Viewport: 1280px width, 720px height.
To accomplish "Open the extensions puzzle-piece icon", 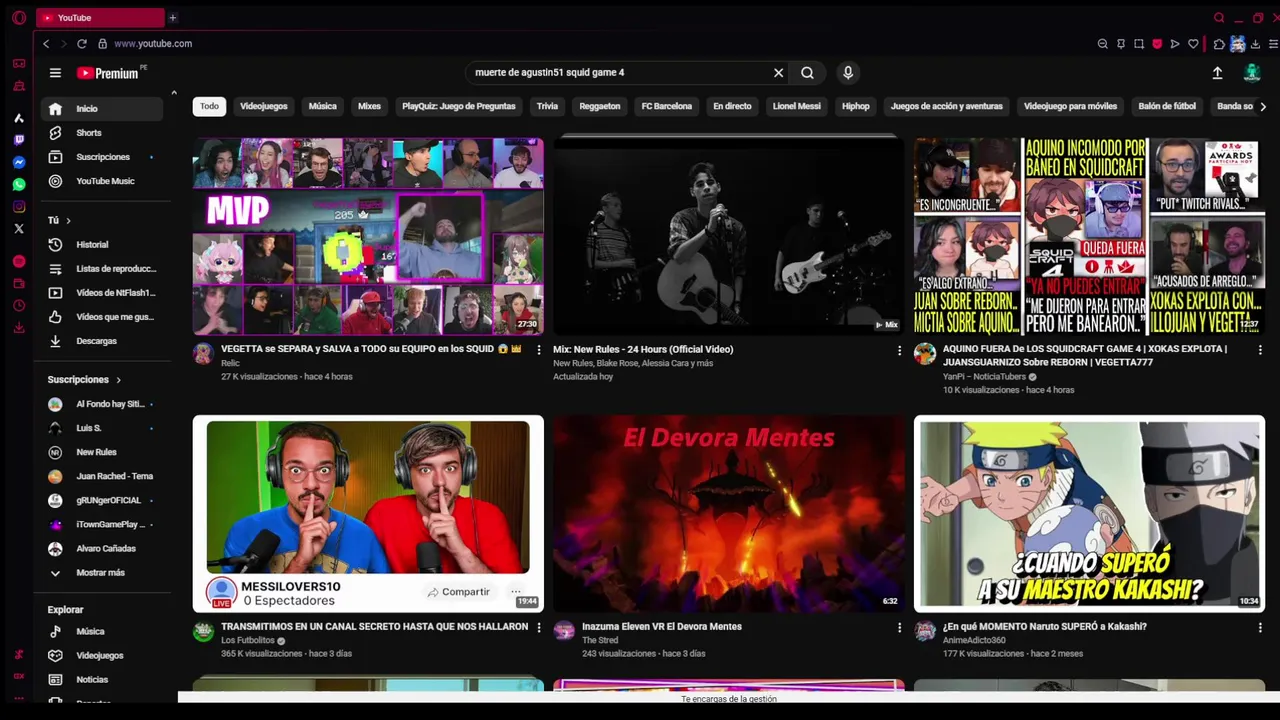I will coord(1219,44).
